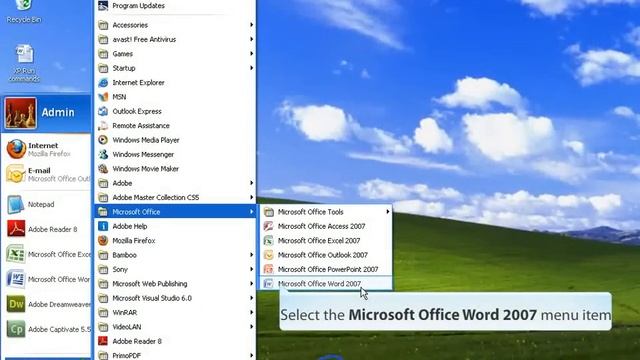Launch Adobe Reader 8 from recent programs
The height and width of the screenshot is (360, 640).
tap(47, 229)
